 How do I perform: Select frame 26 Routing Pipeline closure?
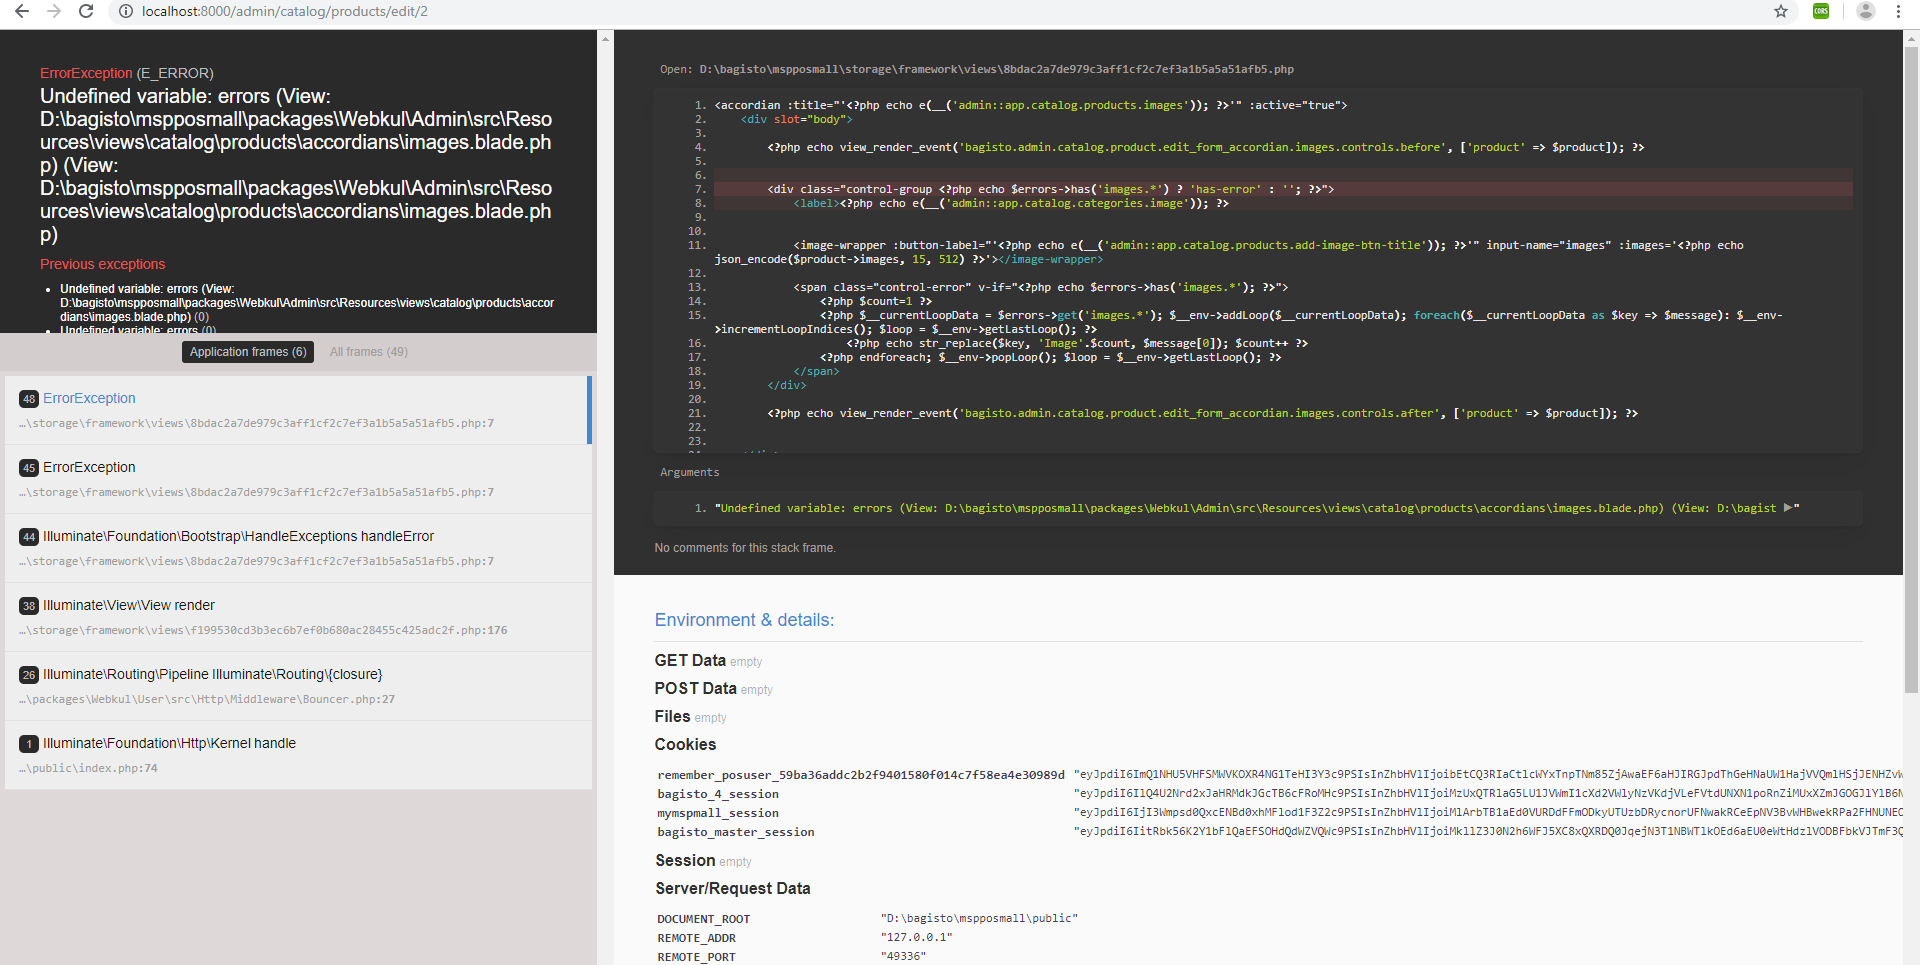click(298, 686)
